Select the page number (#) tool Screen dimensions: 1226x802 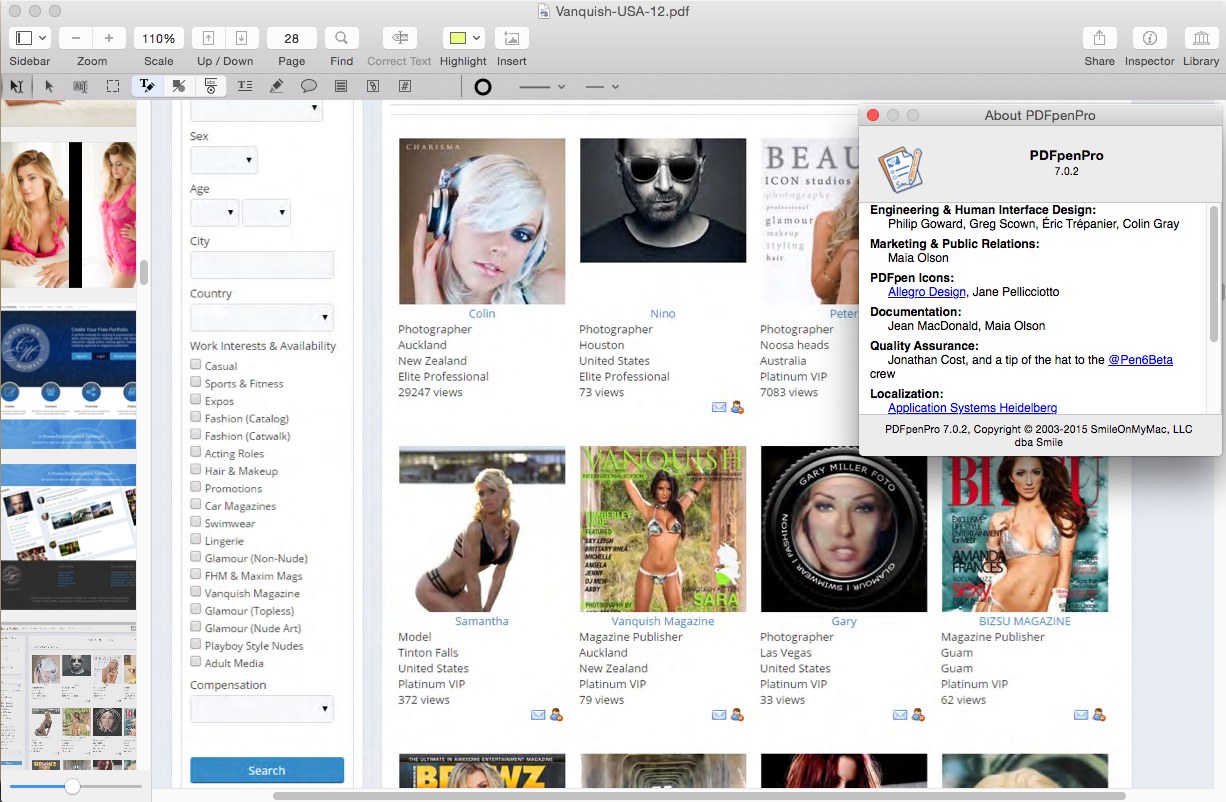(404, 86)
